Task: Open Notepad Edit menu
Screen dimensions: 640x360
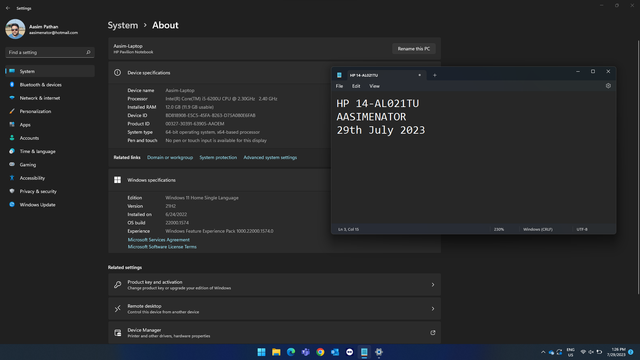Action: click(356, 86)
